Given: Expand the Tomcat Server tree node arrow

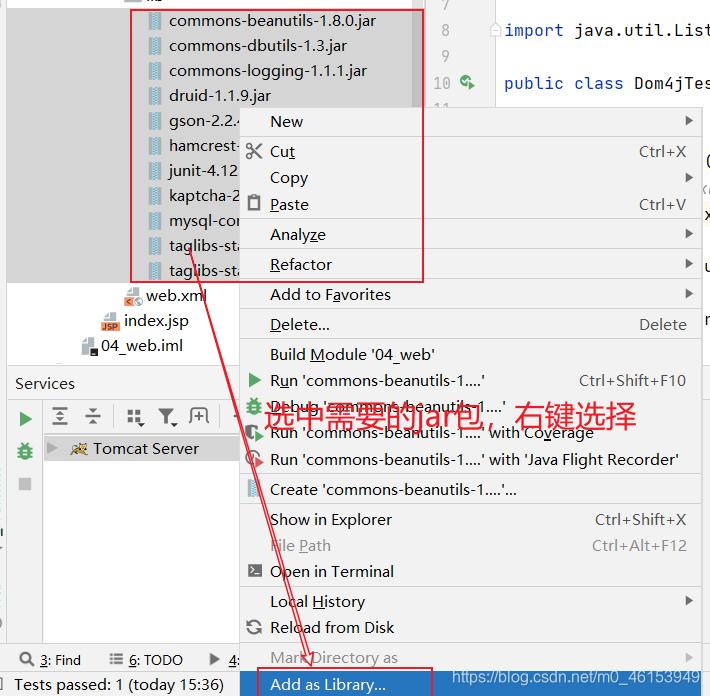Looking at the screenshot, I should click(x=53, y=448).
